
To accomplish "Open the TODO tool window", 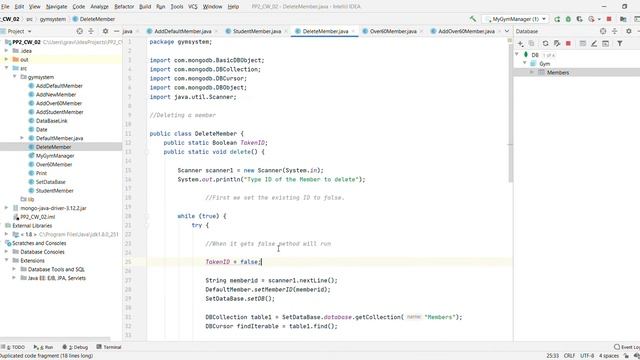I will [x=13, y=347].
